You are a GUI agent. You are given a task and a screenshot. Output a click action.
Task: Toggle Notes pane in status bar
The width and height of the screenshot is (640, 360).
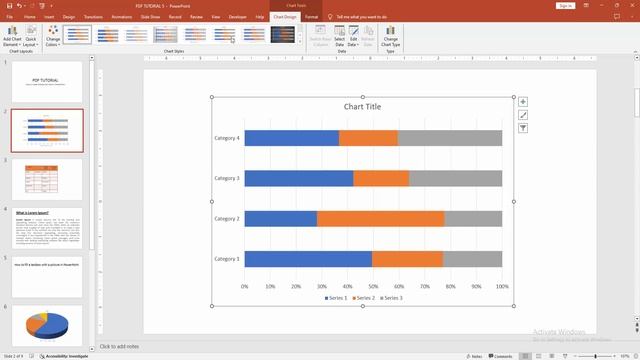[474, 356]
